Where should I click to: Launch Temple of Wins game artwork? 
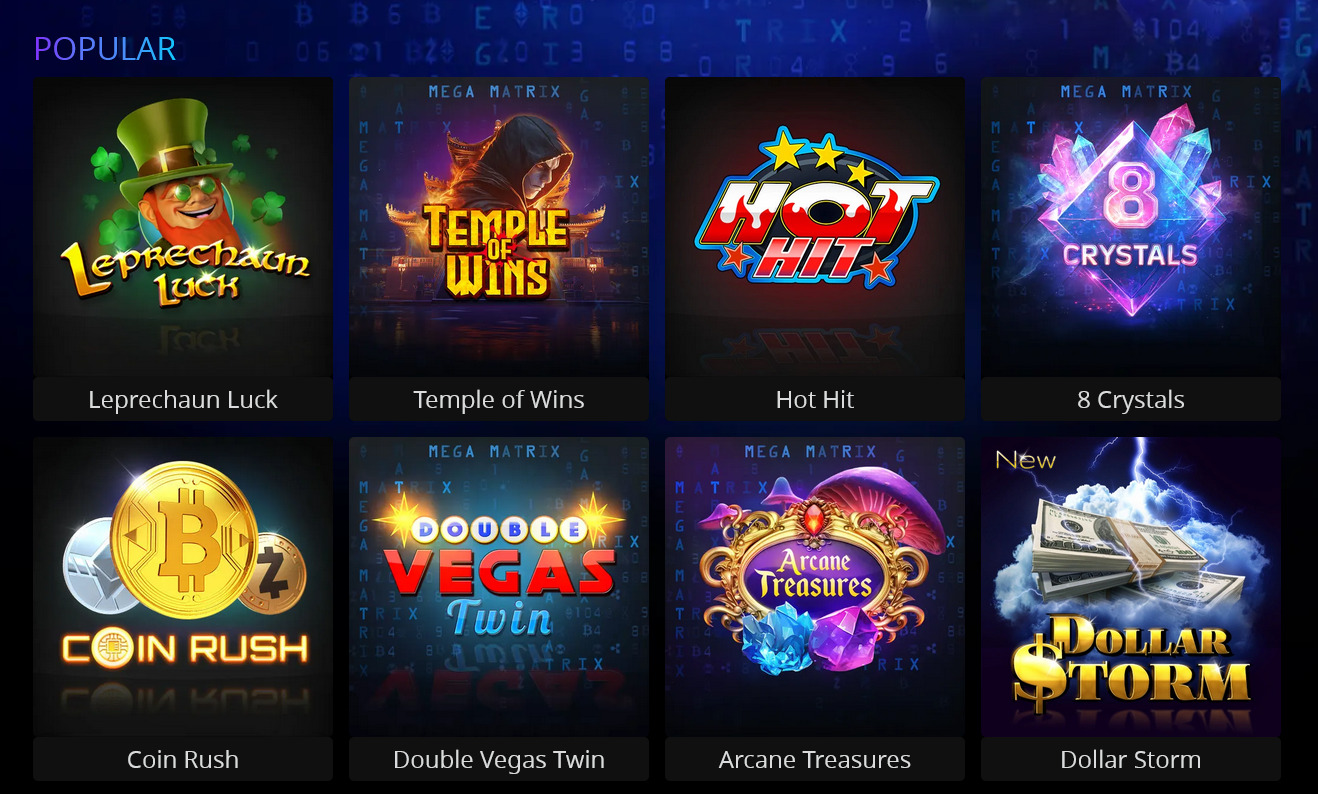499,227
